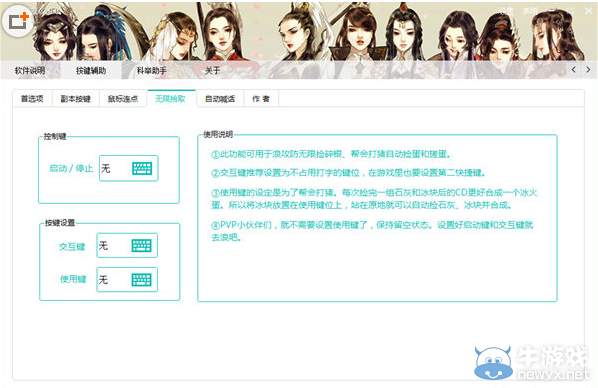Open the 按键辅助 menu tab
This screenshot has width=598, height=388.
[91, 70]
